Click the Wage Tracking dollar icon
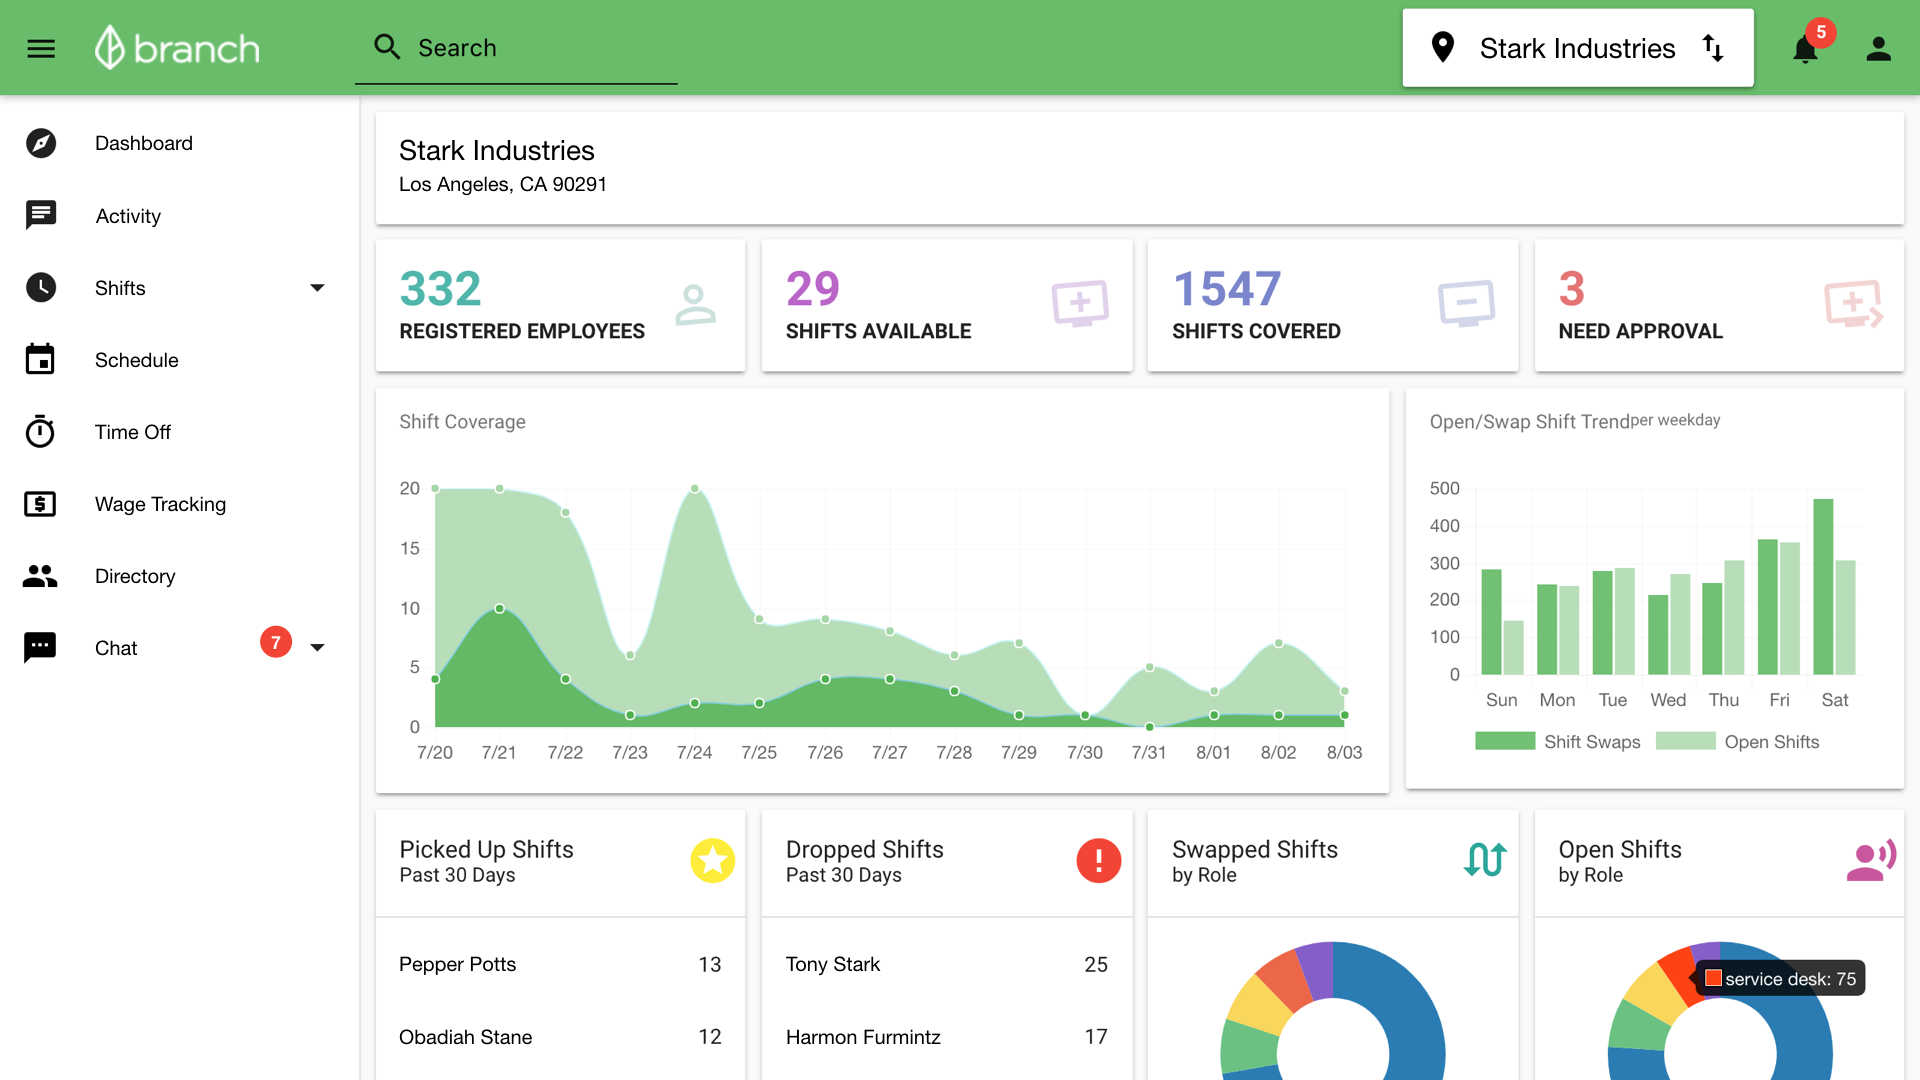 40,504
